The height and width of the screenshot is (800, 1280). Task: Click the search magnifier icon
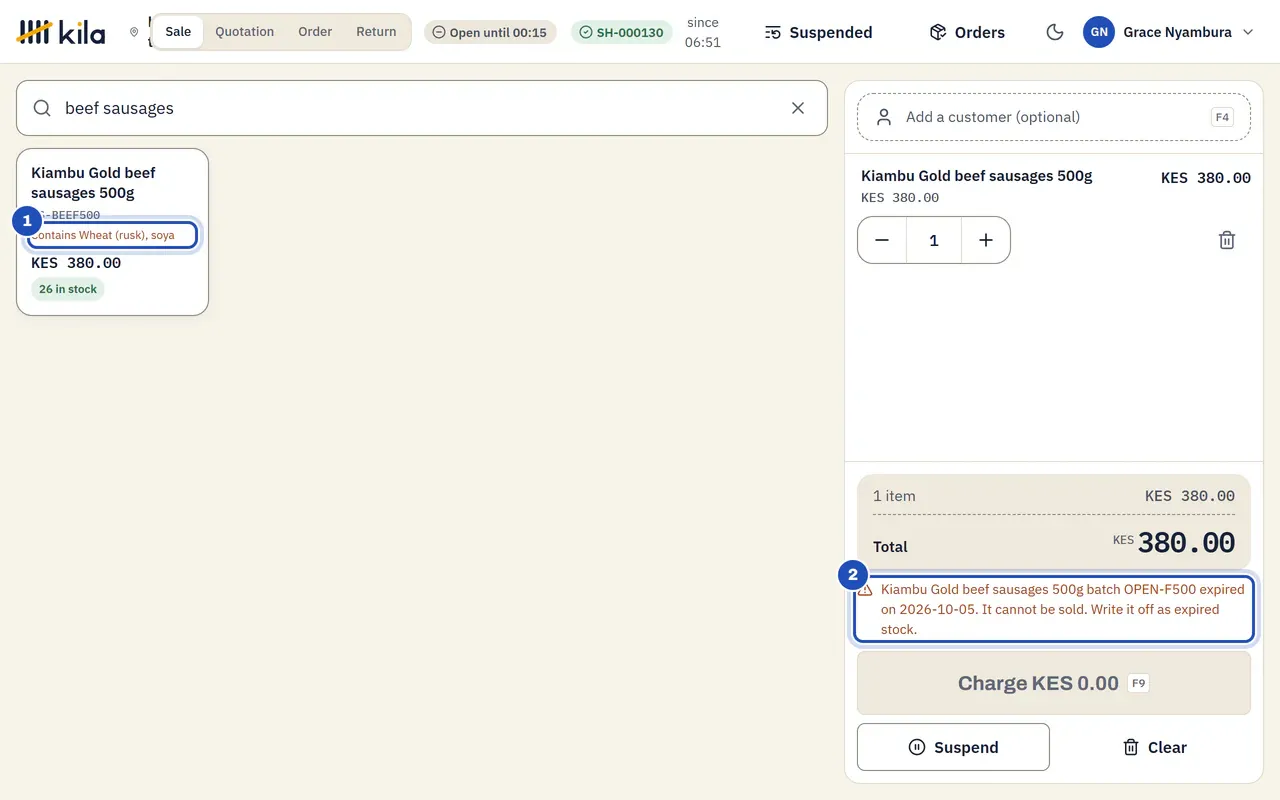tap(42, 108)
